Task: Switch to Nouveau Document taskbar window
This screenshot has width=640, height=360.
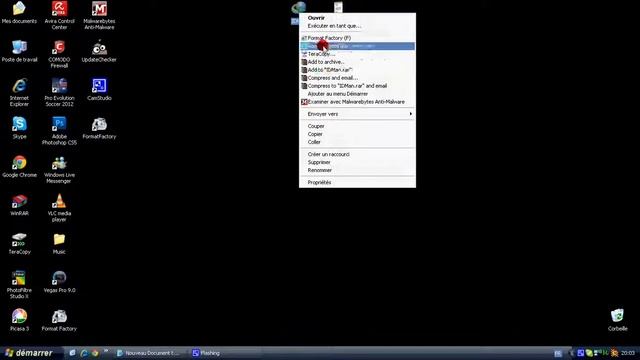Action: 149,353
